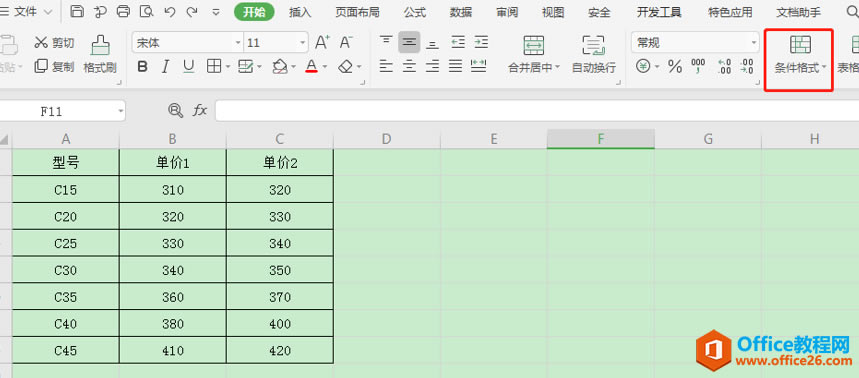Switch to the 开始 tab
Screen dimensions: 859x378
254,12
